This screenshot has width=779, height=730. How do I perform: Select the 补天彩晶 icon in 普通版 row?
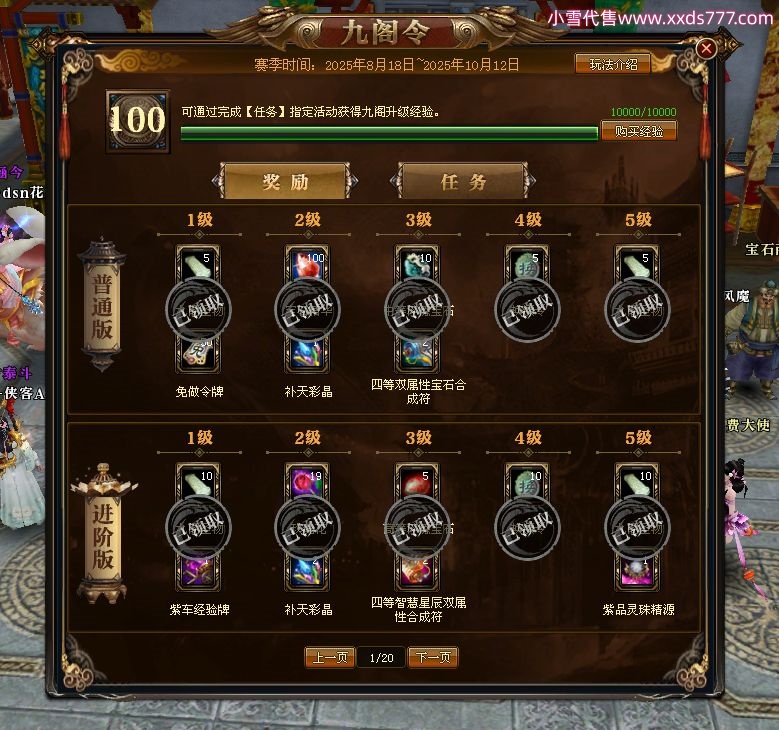coord(307,354)
